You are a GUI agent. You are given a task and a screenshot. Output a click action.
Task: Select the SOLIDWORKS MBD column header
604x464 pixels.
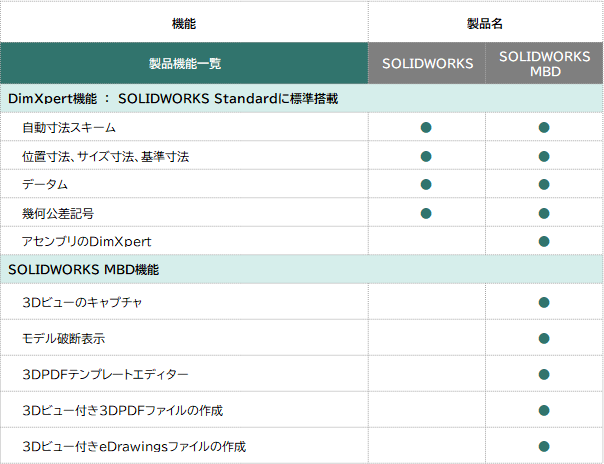(544, 64)
